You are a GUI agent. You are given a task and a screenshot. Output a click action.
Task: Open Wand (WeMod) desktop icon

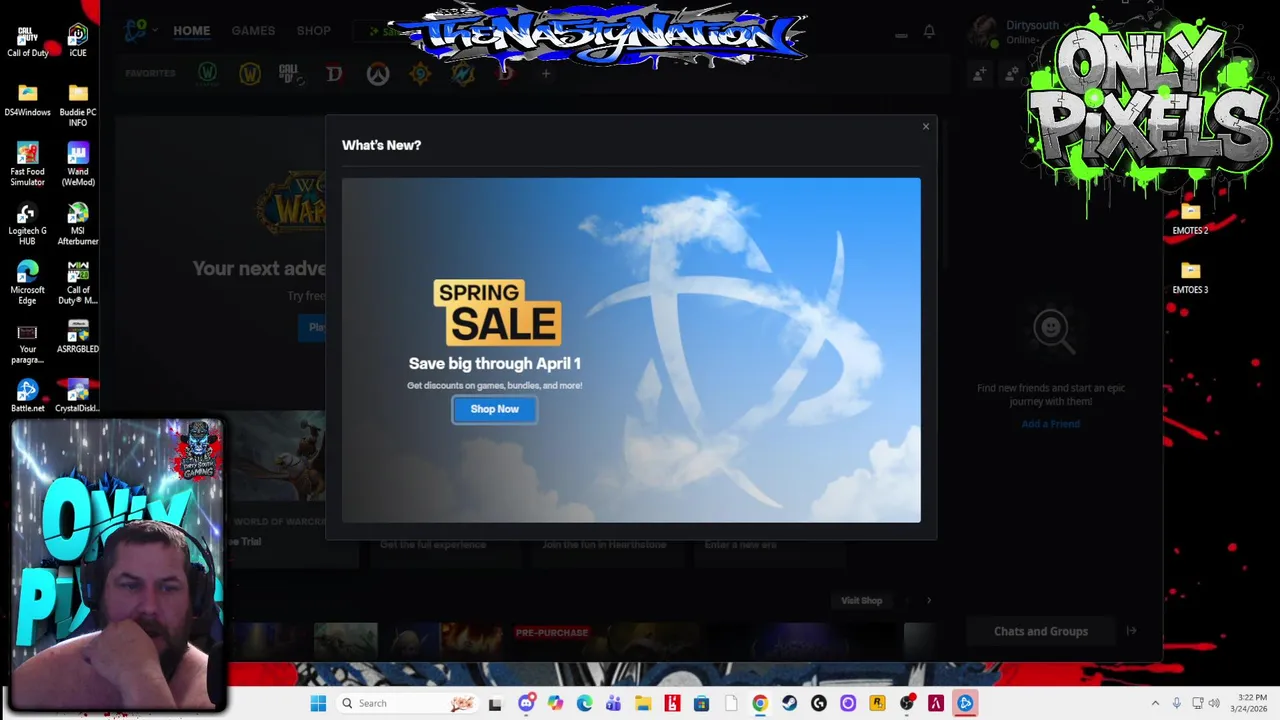pyautogui.click(x=78, y=165)
